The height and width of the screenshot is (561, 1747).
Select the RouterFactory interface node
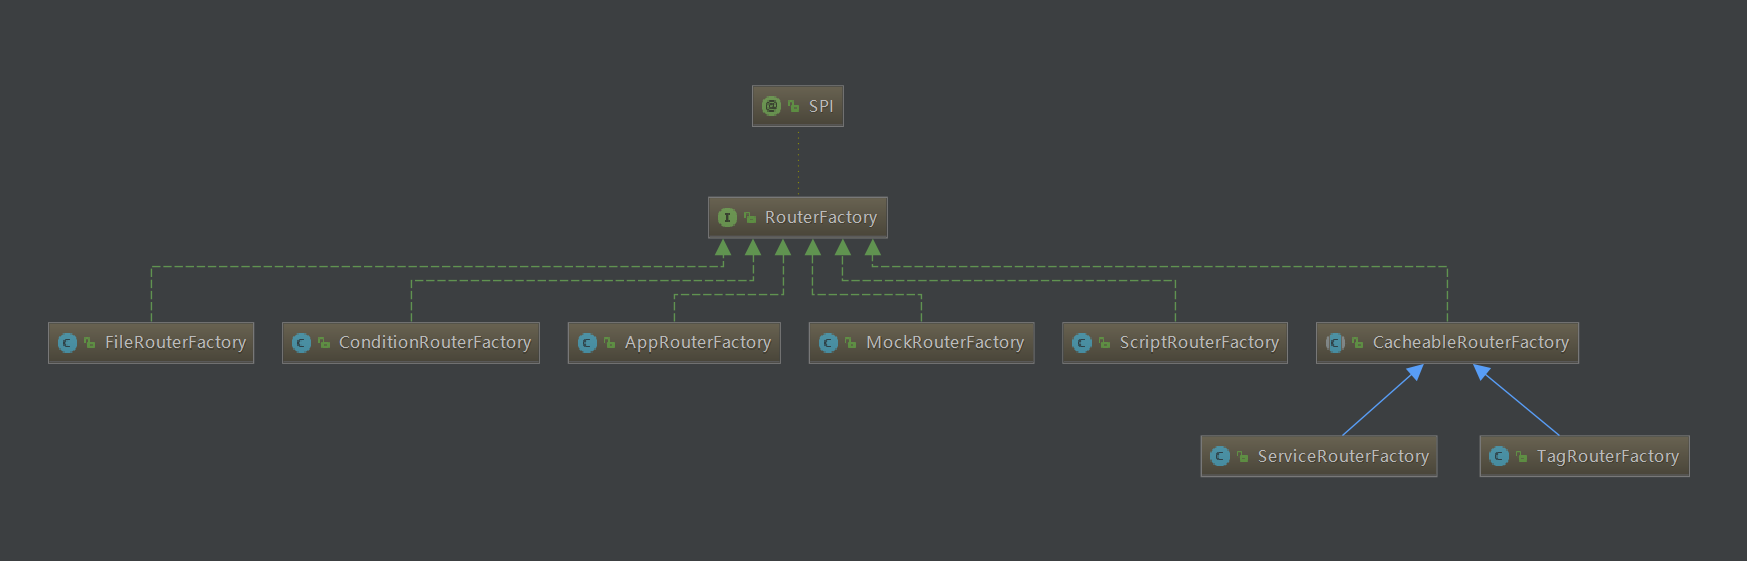[797, 217]
